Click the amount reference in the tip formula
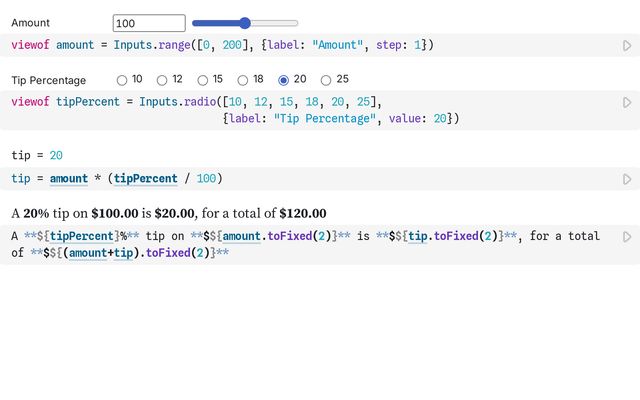This screenshot has height=400, width=640. [69, 179]
